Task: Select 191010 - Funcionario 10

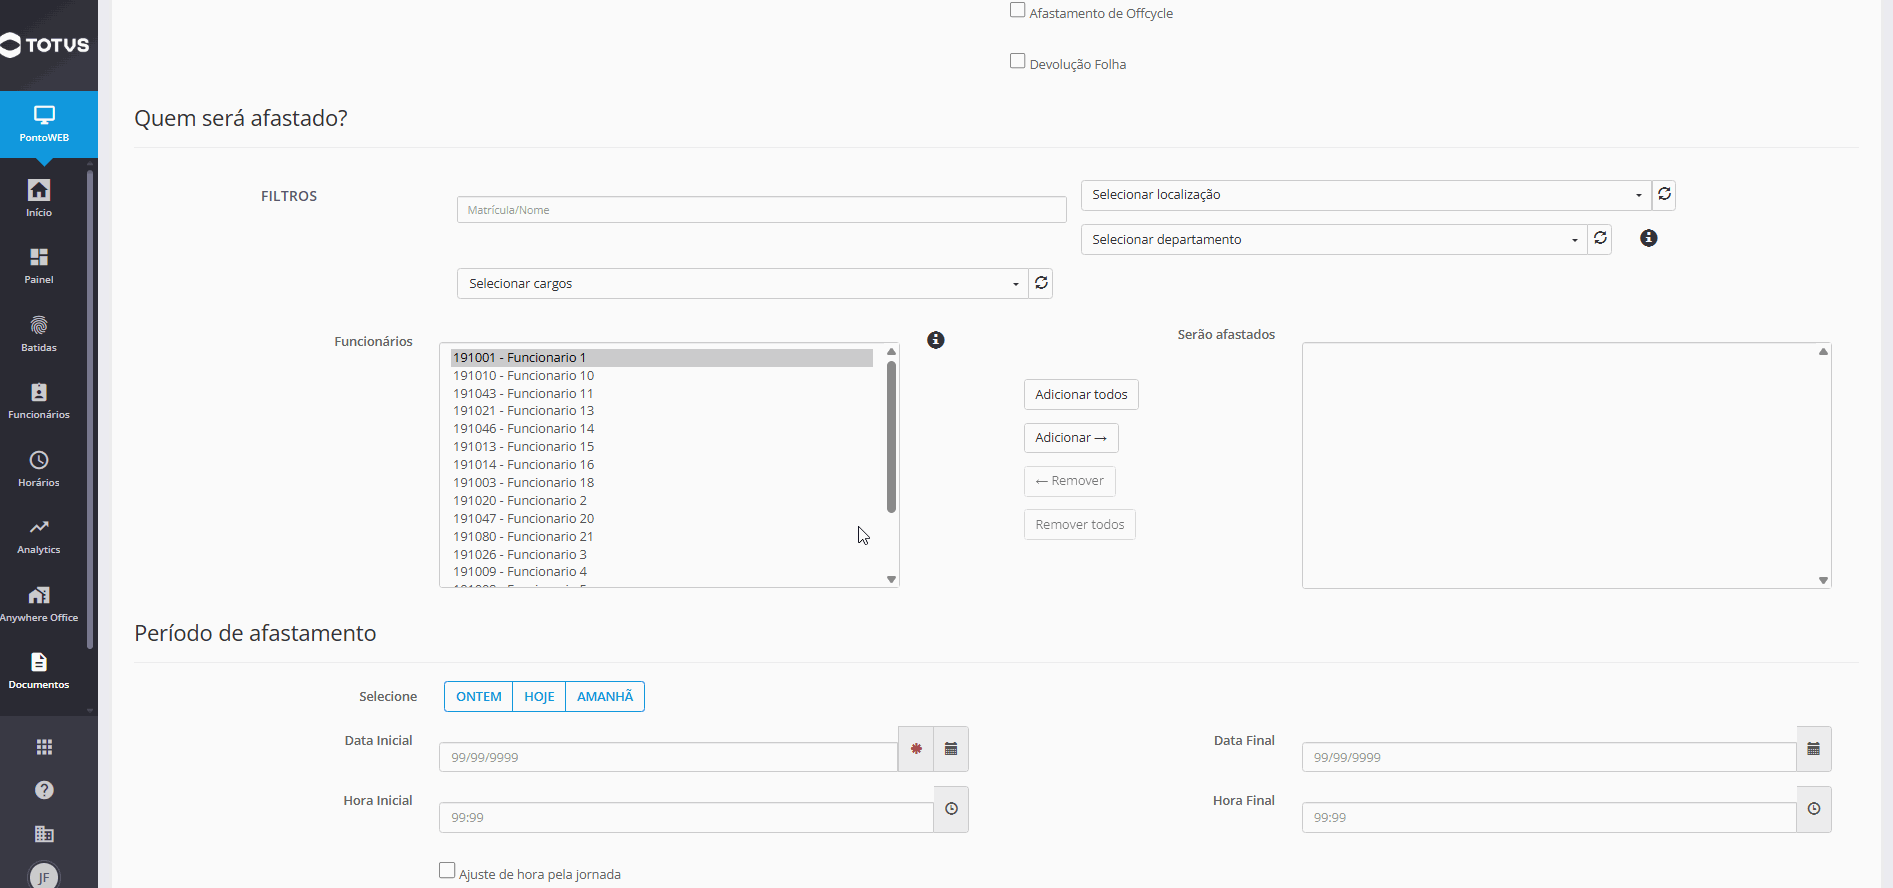Action: 662,376
